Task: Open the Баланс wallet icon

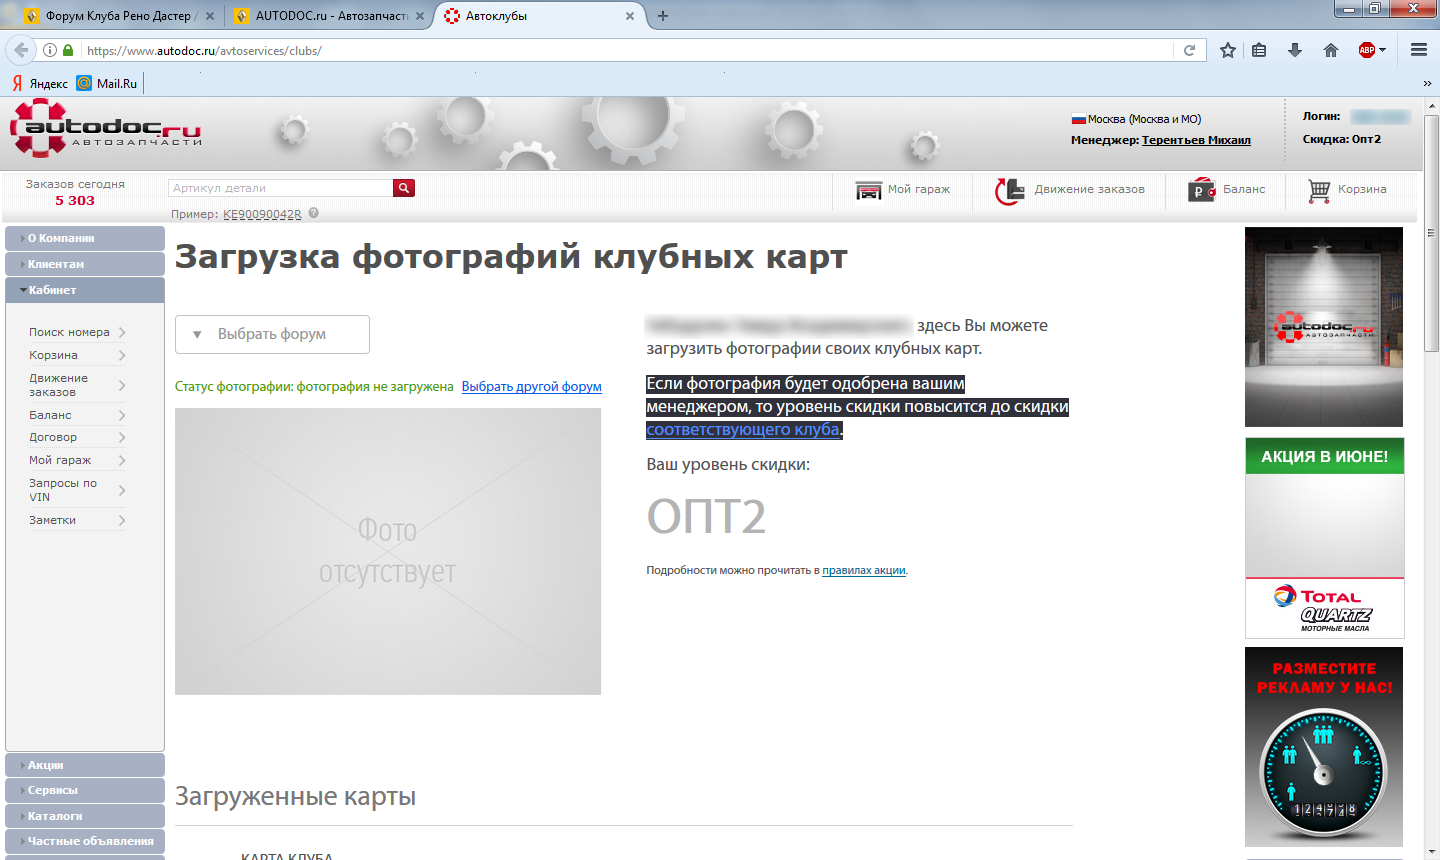Action: [1201, 190]
